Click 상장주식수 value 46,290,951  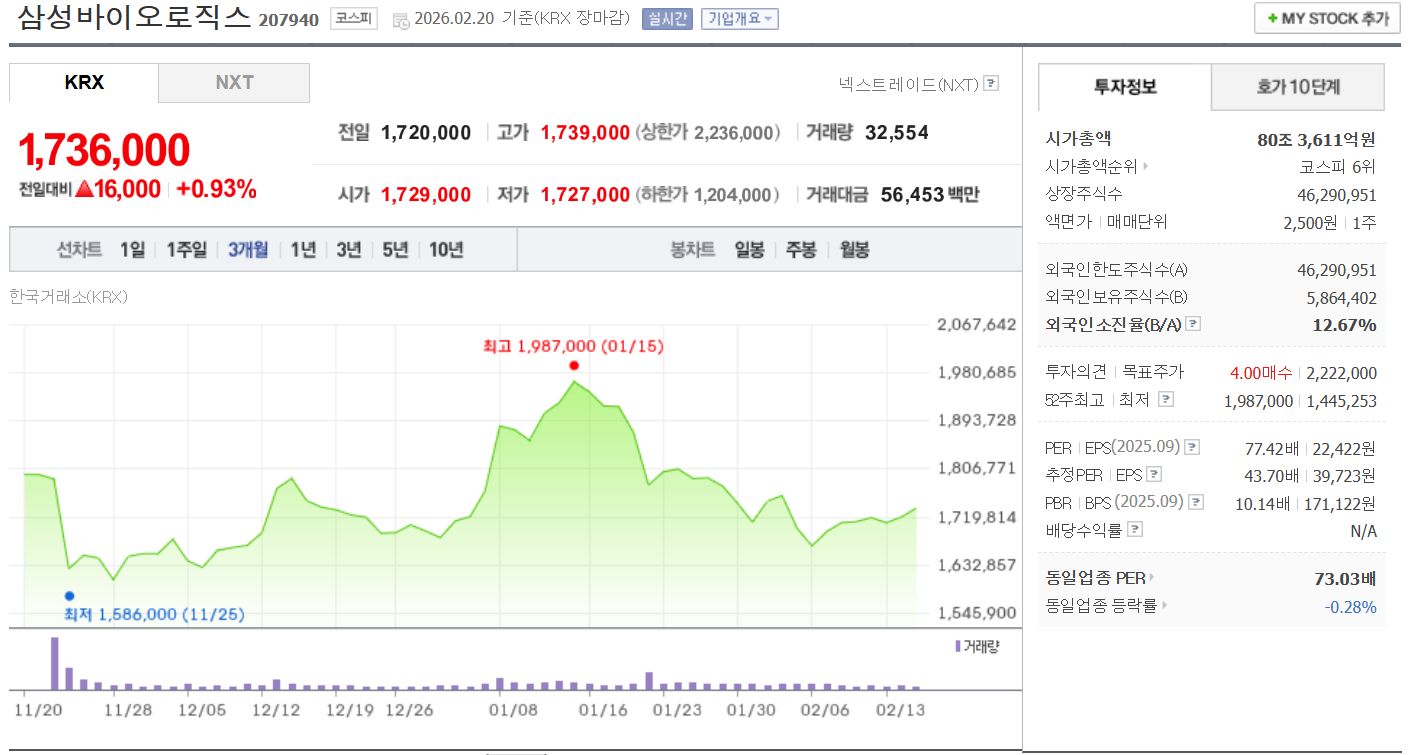(1336, 195)
